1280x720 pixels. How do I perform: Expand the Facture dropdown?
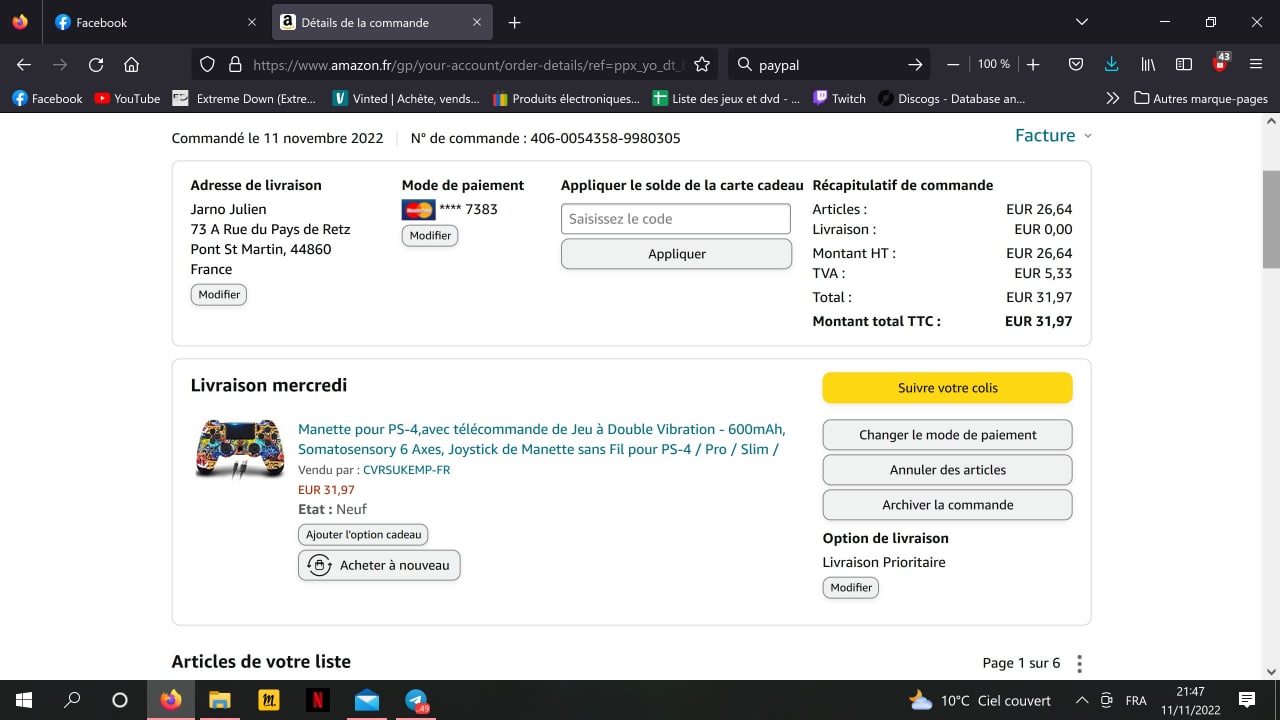pyautogui.click(x=1053, y=136)
